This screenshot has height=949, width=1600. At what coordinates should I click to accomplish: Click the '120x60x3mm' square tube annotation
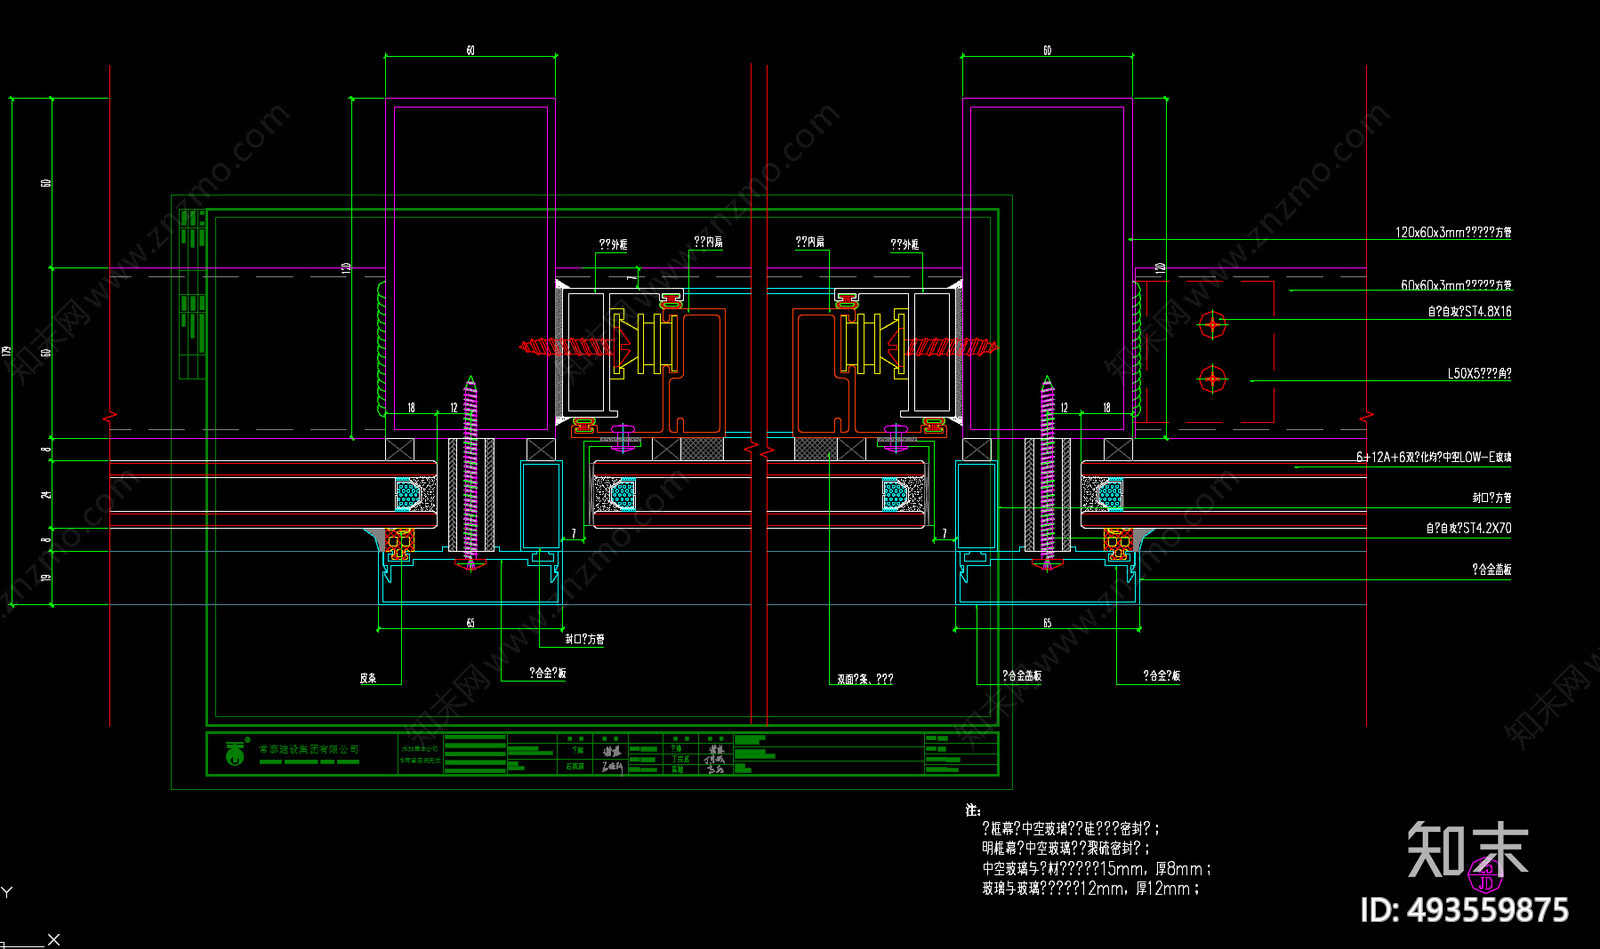[1453, 232]
